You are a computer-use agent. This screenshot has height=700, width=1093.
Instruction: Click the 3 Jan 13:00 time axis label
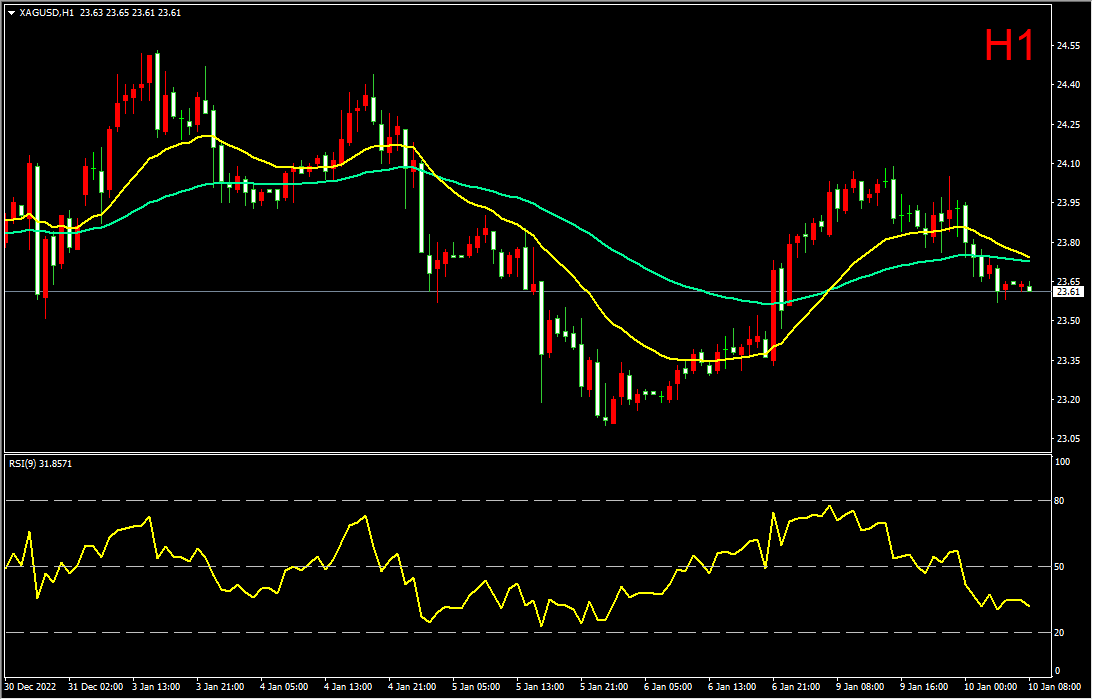tap(157, 687)
